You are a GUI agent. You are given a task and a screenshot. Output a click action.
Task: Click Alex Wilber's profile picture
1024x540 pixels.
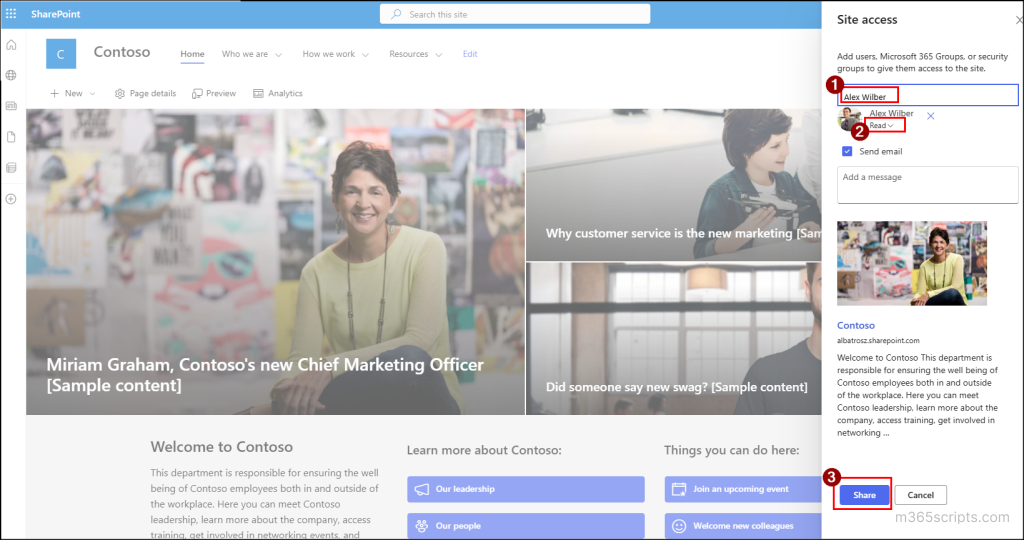click(x=850, y=119)
